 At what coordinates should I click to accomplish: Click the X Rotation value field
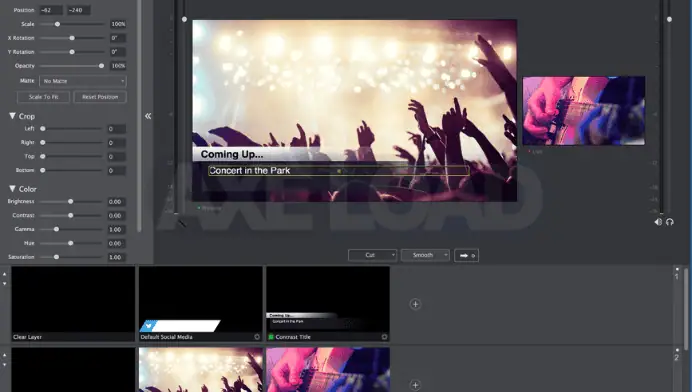[118, 38]
